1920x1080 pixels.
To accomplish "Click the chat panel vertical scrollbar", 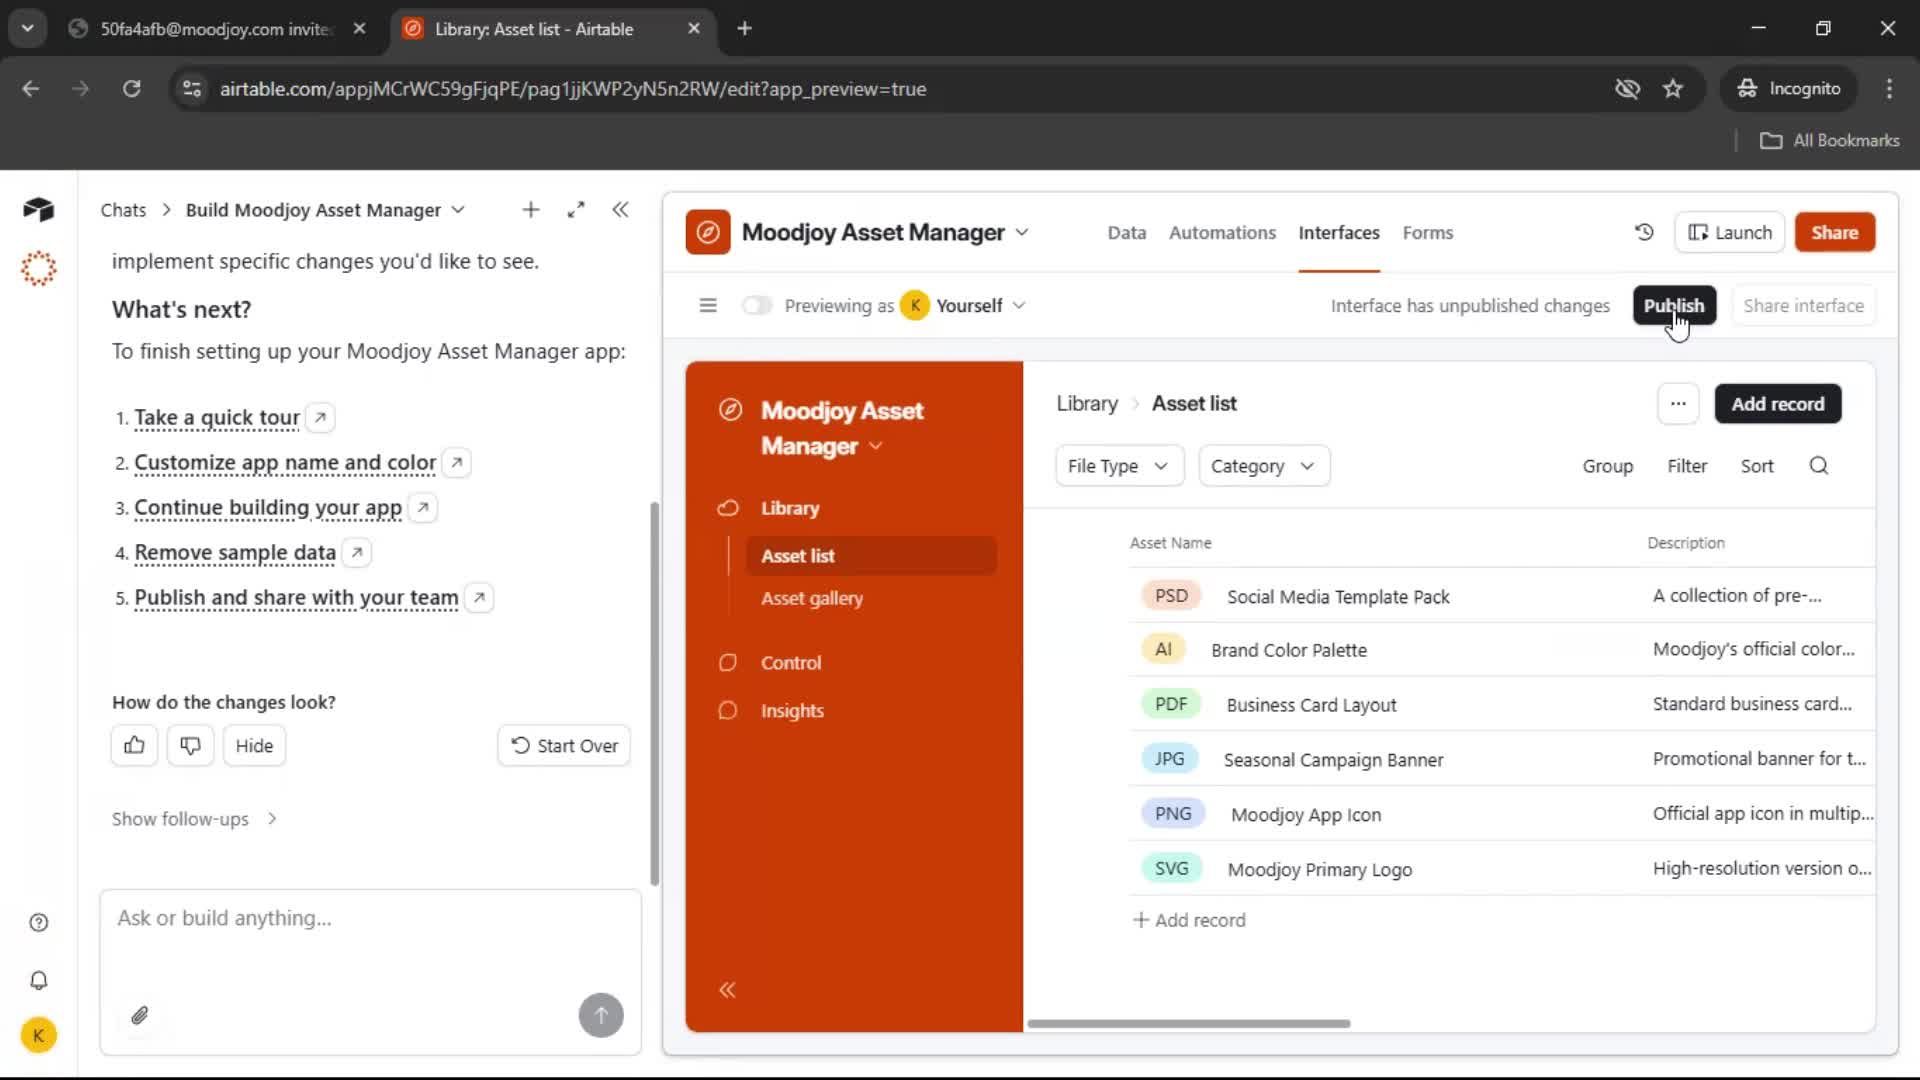I will point(655,693).
